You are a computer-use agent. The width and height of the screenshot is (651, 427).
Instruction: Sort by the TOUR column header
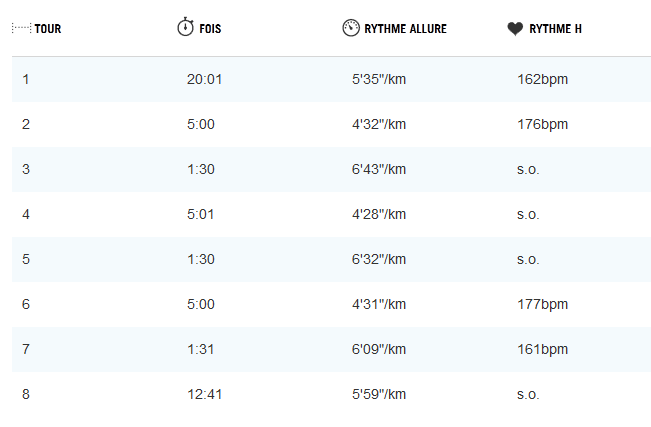48,29
